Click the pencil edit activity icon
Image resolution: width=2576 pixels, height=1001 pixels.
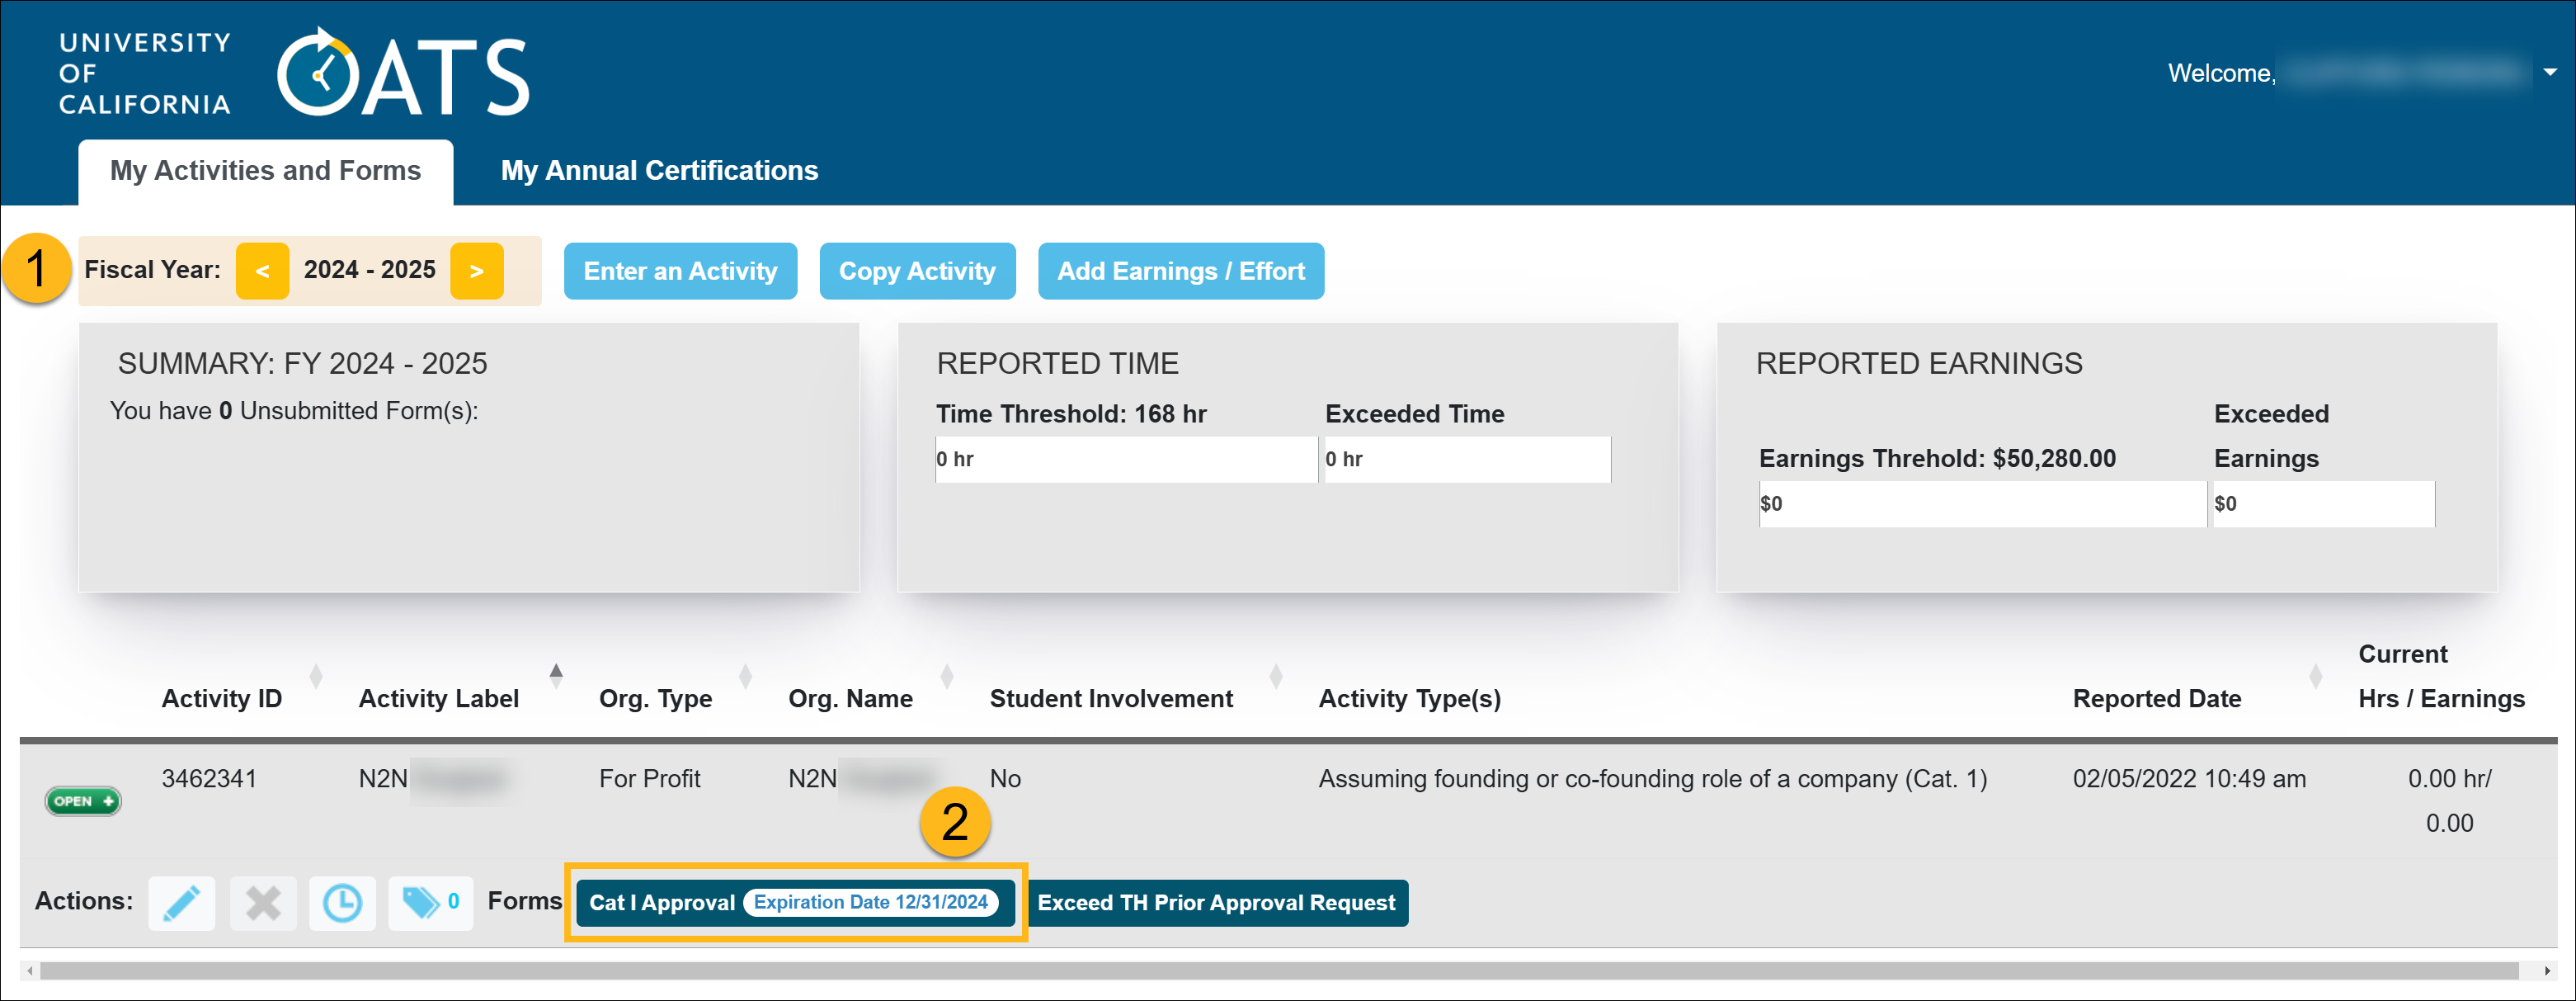click(181, 903)
